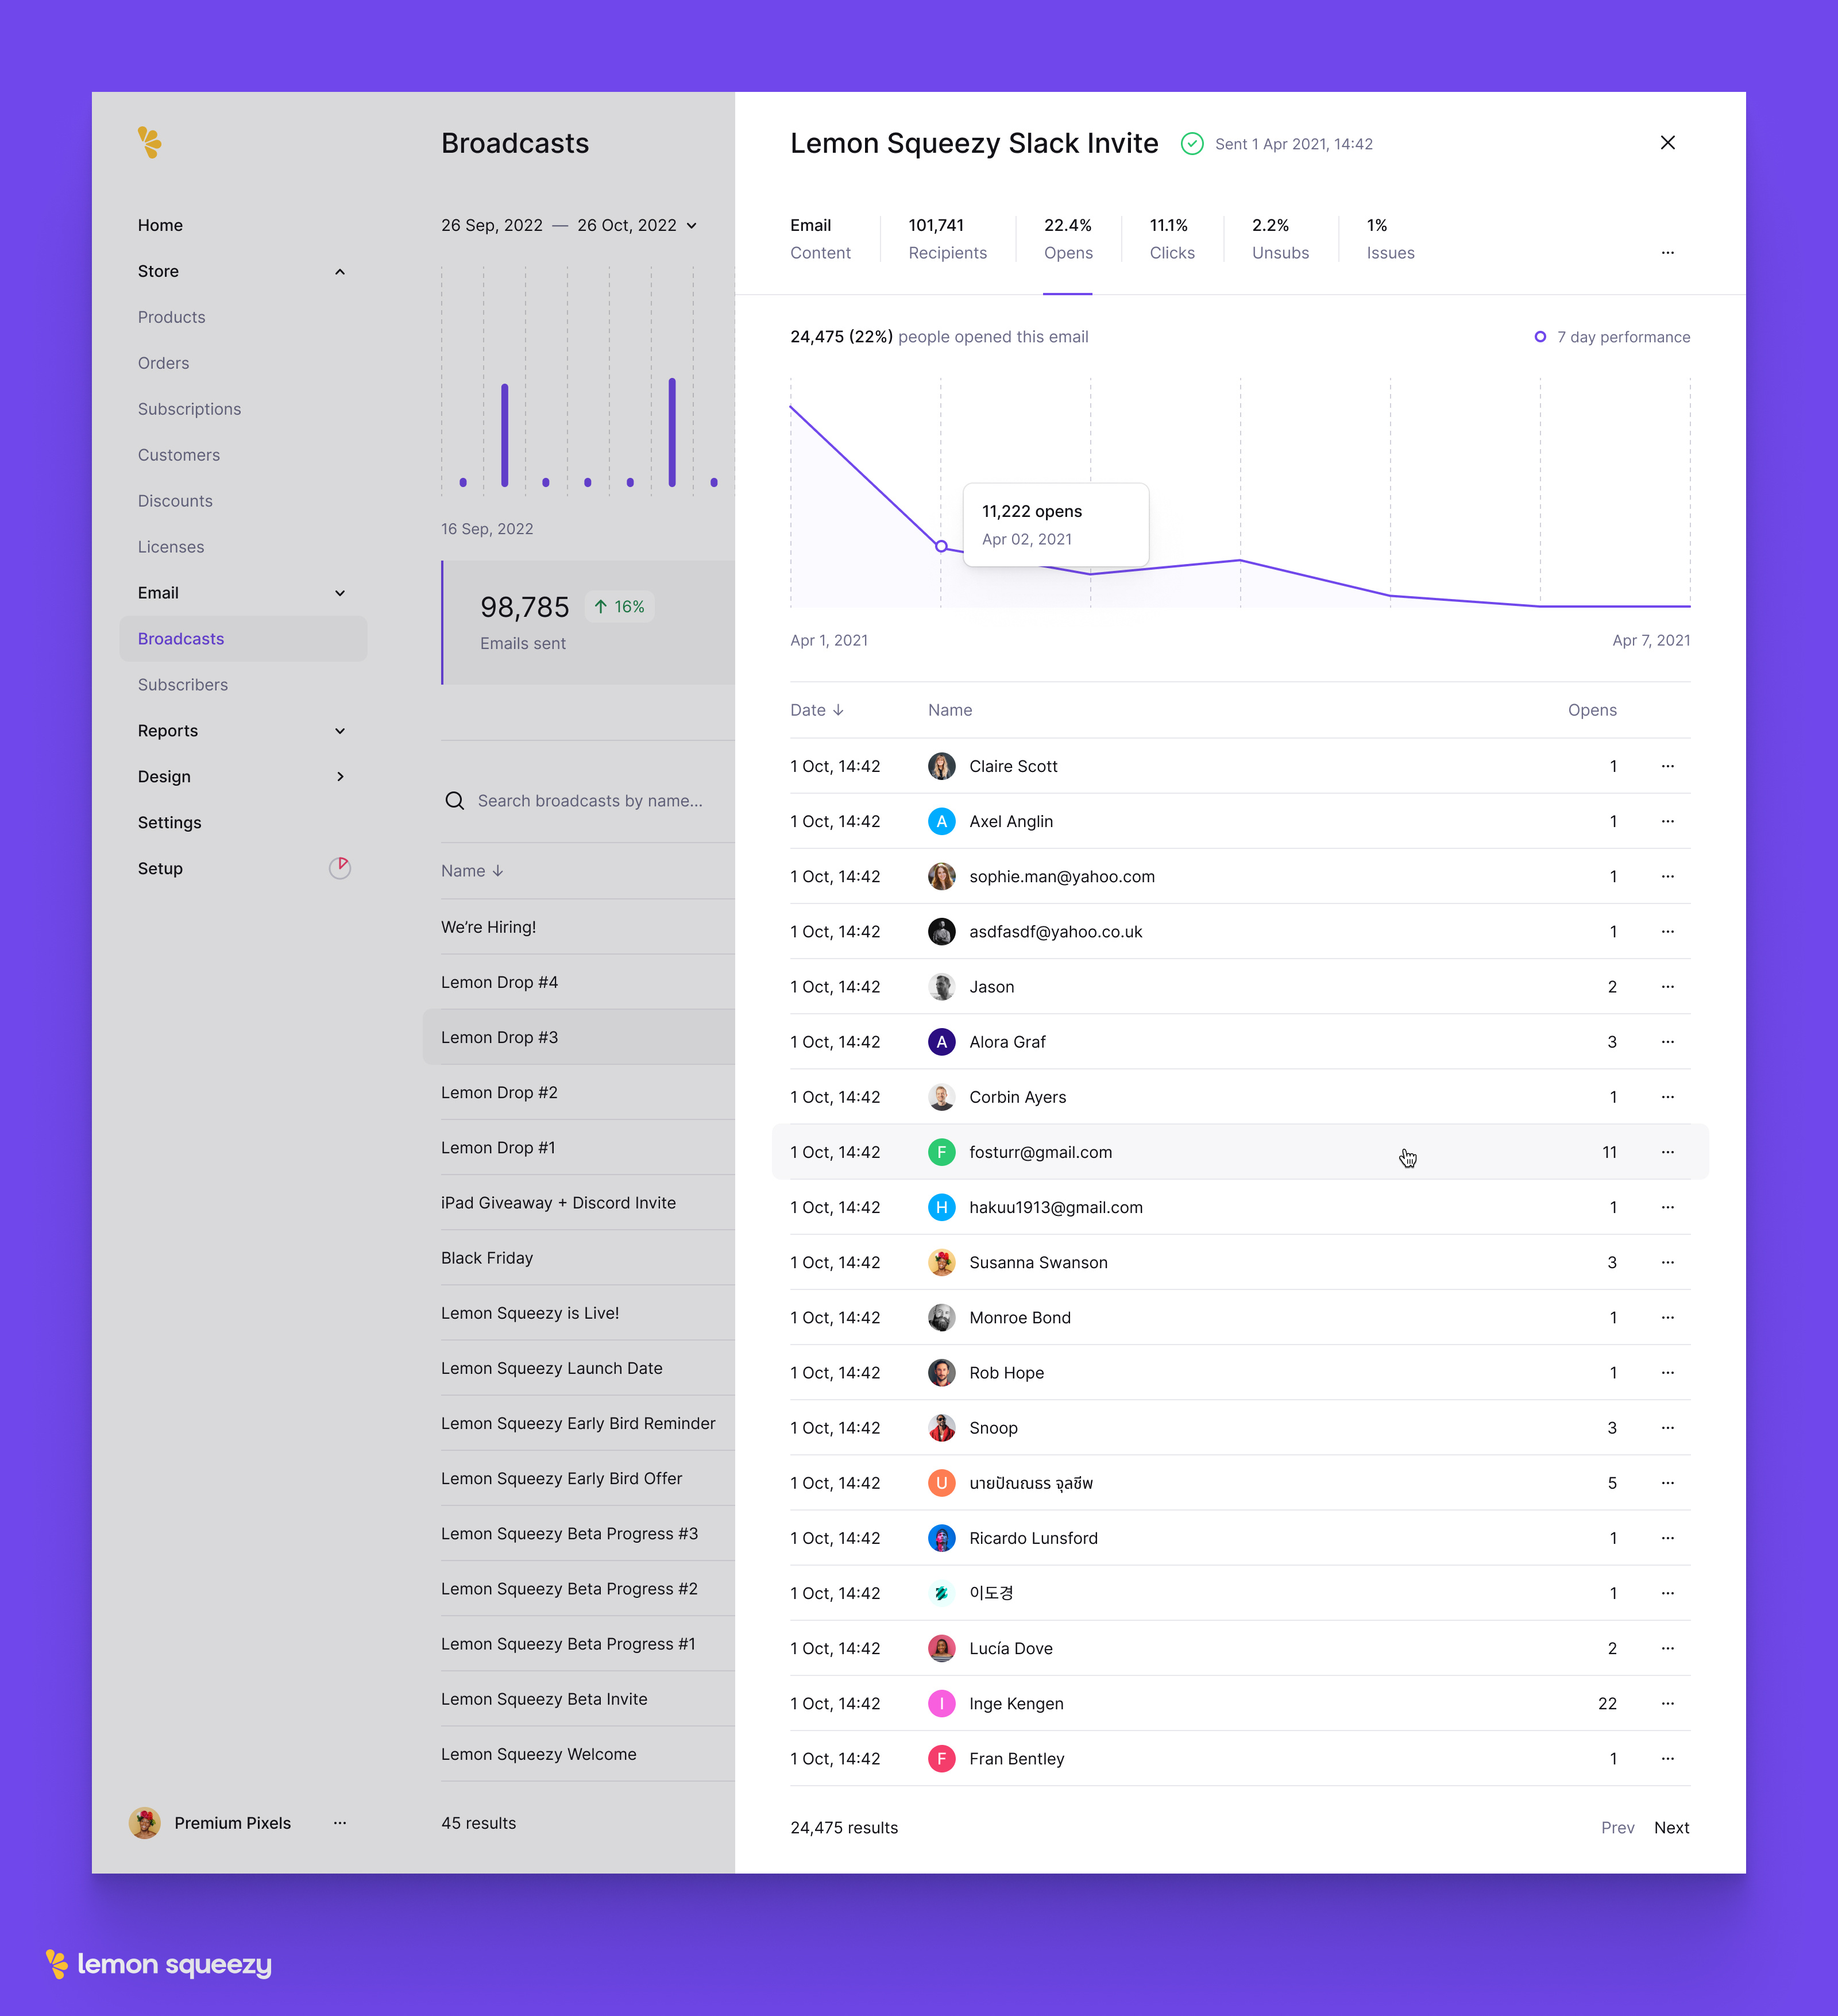The height and width of the screenshot is (2016, 1838).
Task: Collapse the Store section in the sidebar
Action: click(x=340, y=271)
